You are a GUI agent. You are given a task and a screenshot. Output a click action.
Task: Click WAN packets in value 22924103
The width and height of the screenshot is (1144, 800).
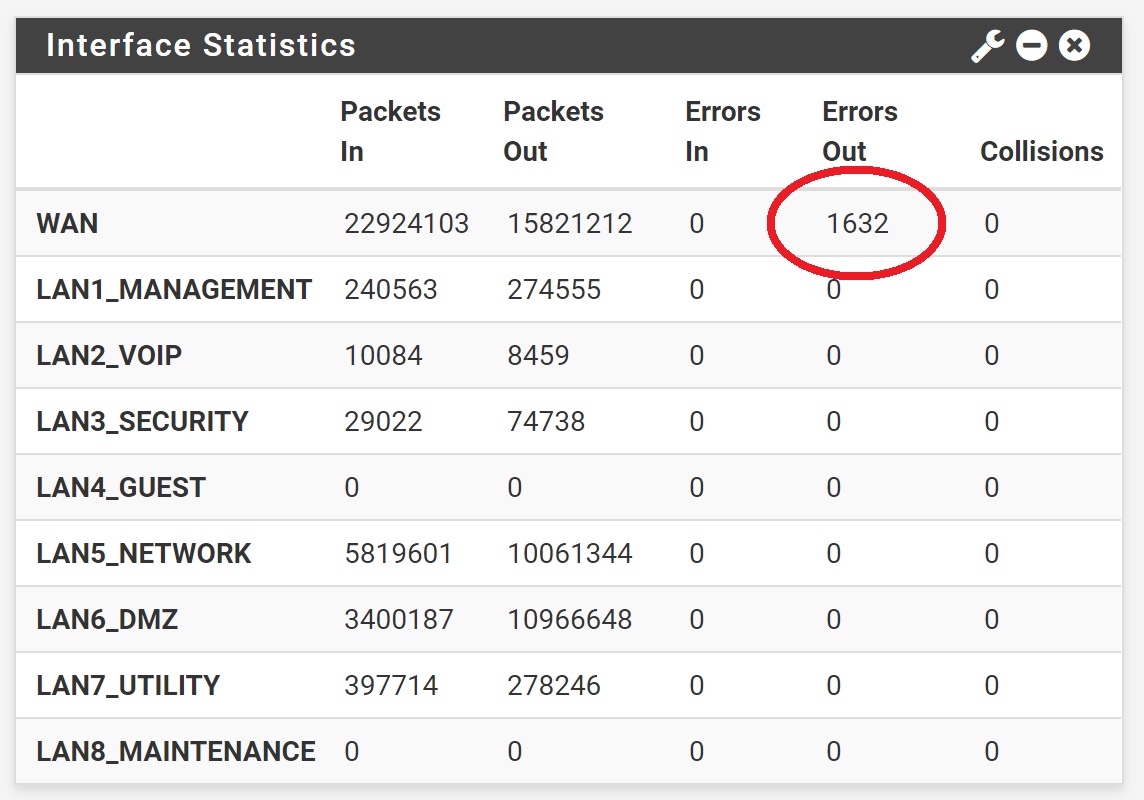tap(406, 223)
